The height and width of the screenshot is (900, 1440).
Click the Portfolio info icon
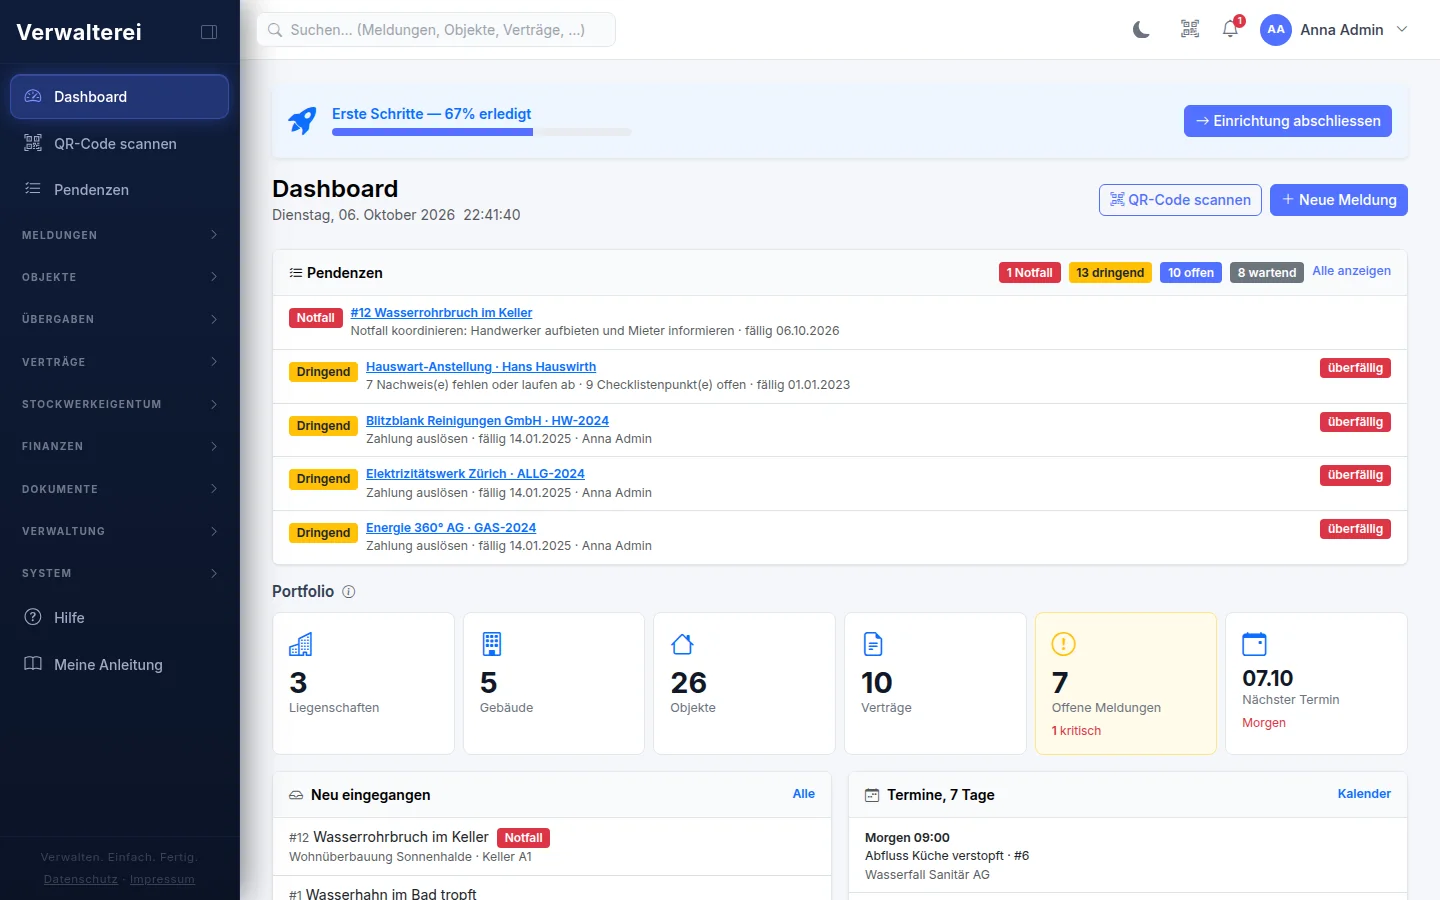[349, 592]
